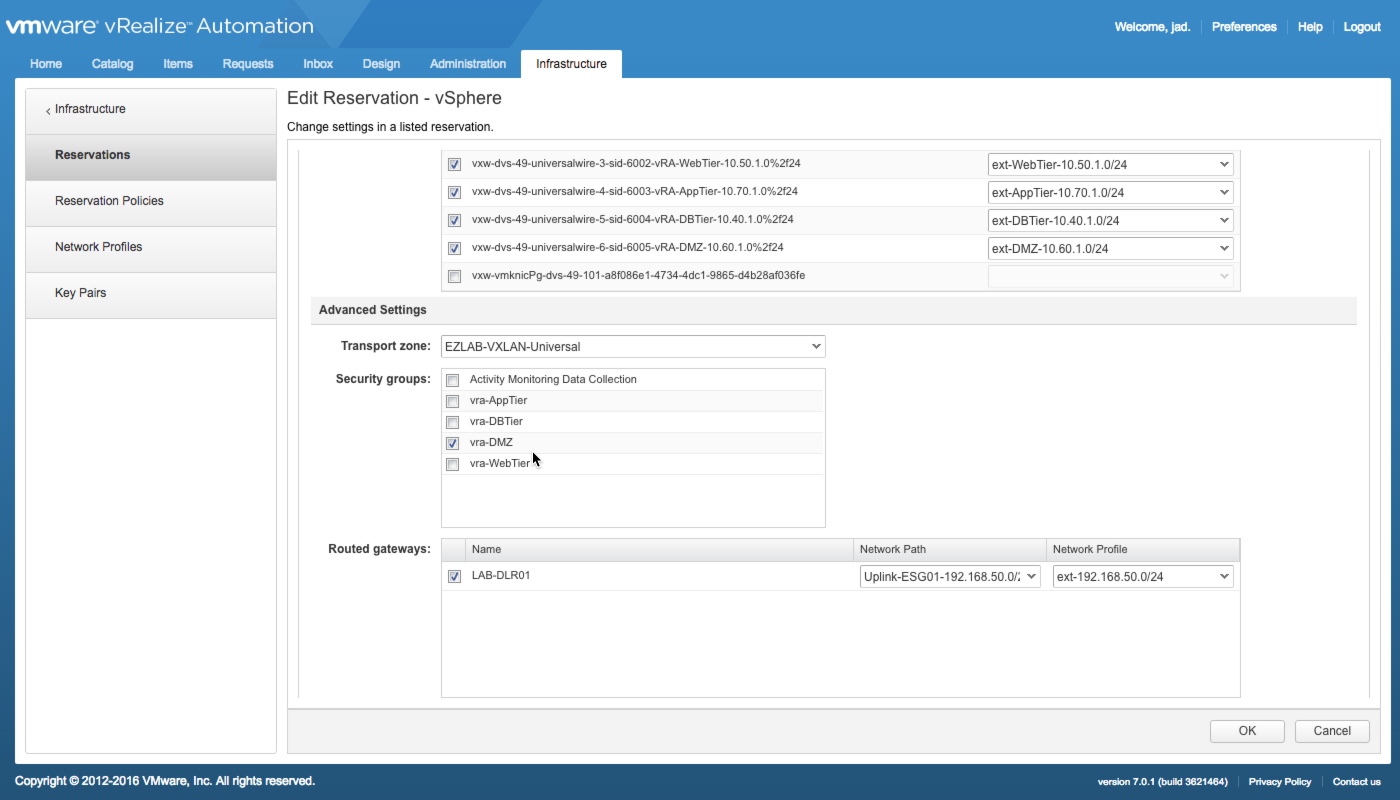Check the vra-AppTier security group
Screen dimensions: 1400x800
(x=452, y=401)
